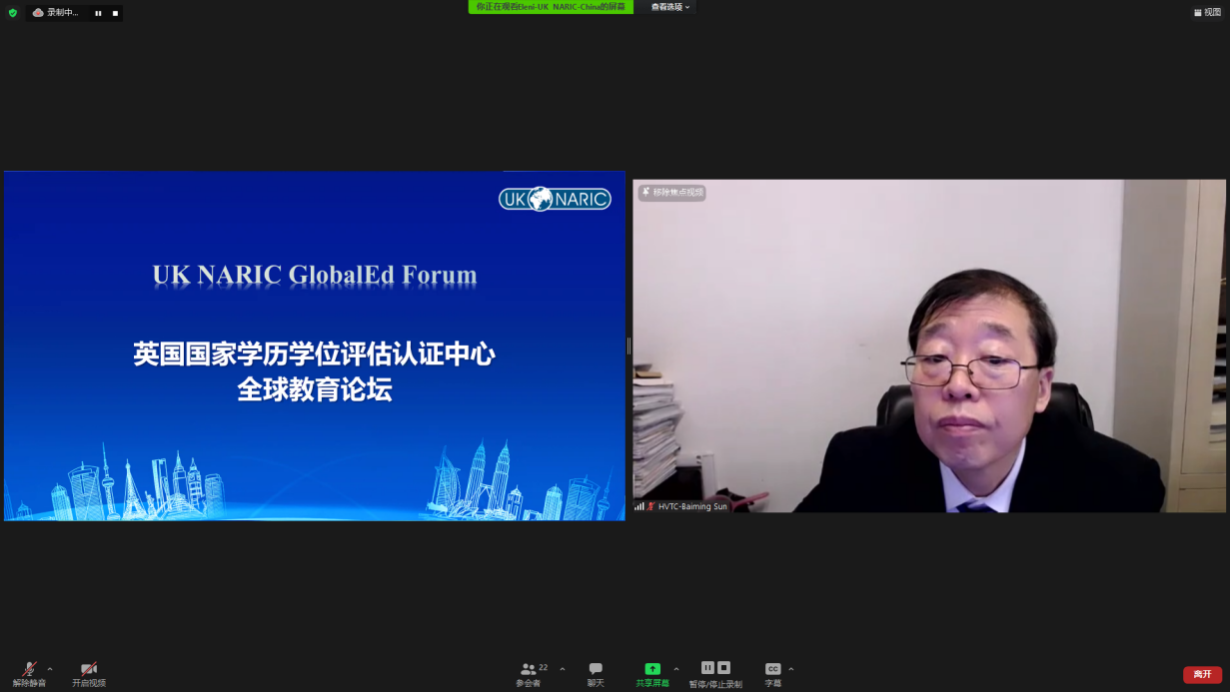This screenshot has width=1230, height=692.
Task: Open the 视图 view layout button
Action: click(1207, 13)
